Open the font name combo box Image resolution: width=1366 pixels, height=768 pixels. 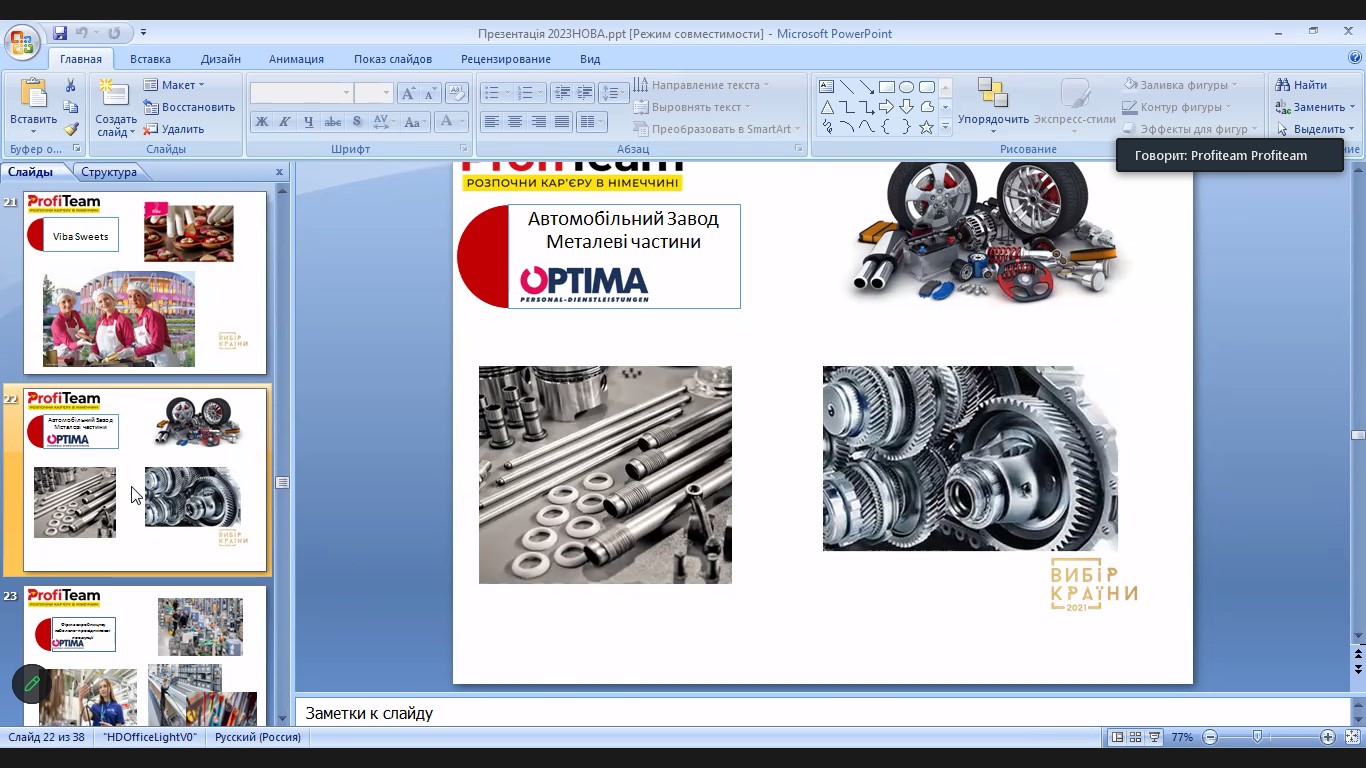click(301, 93)
